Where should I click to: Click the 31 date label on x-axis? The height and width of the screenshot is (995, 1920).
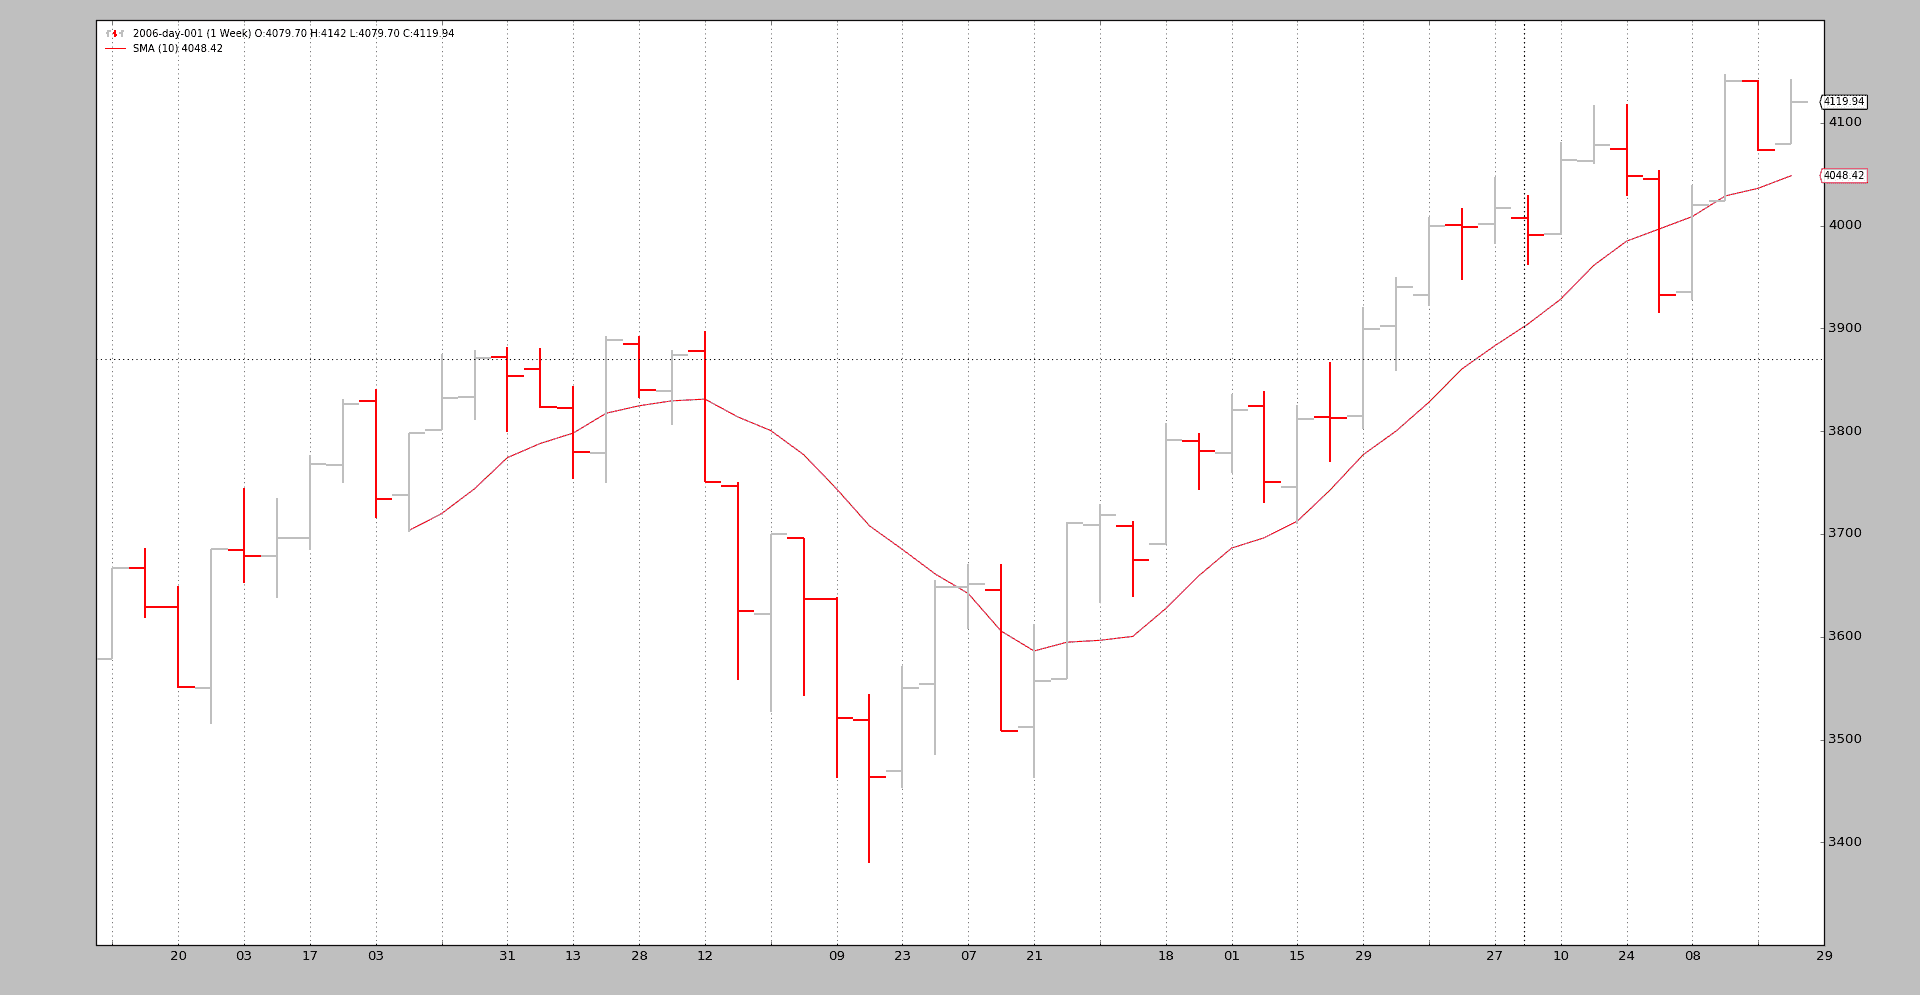point(507,956)
